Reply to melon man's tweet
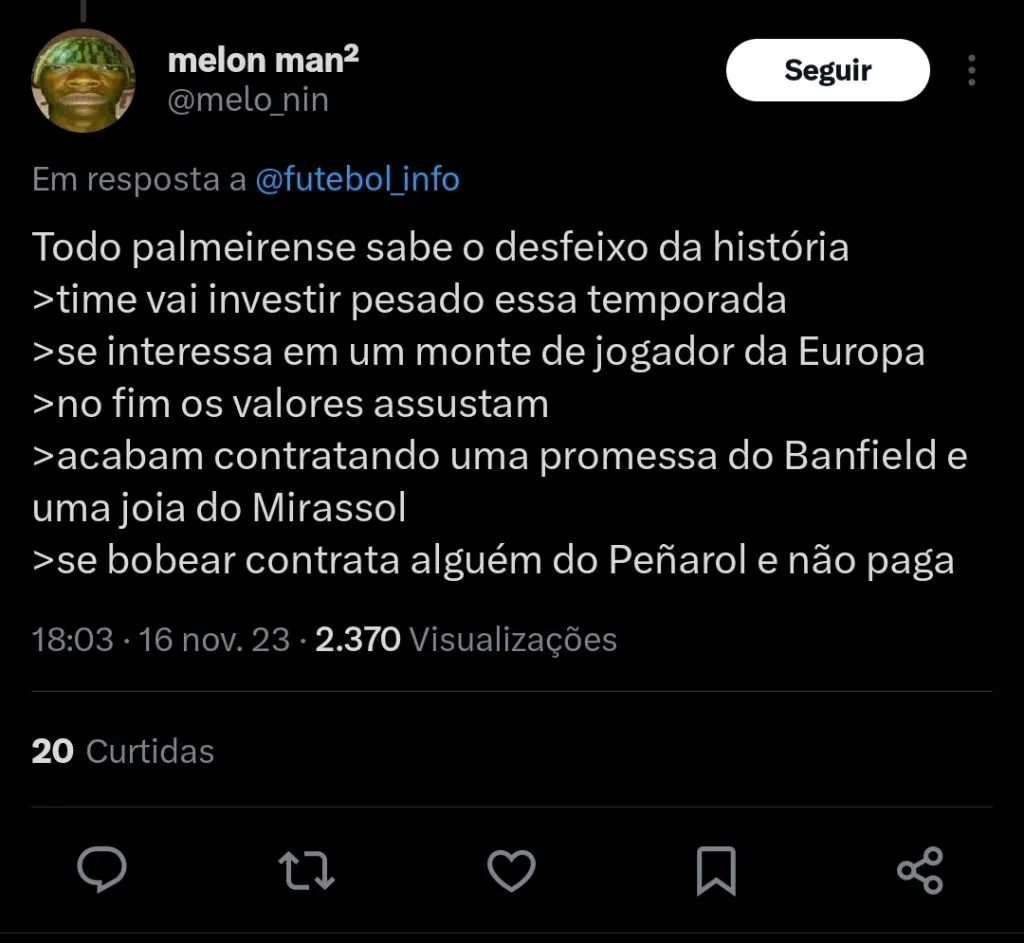The height and width of the screenshot is (943, 1024). pos(102,869)
